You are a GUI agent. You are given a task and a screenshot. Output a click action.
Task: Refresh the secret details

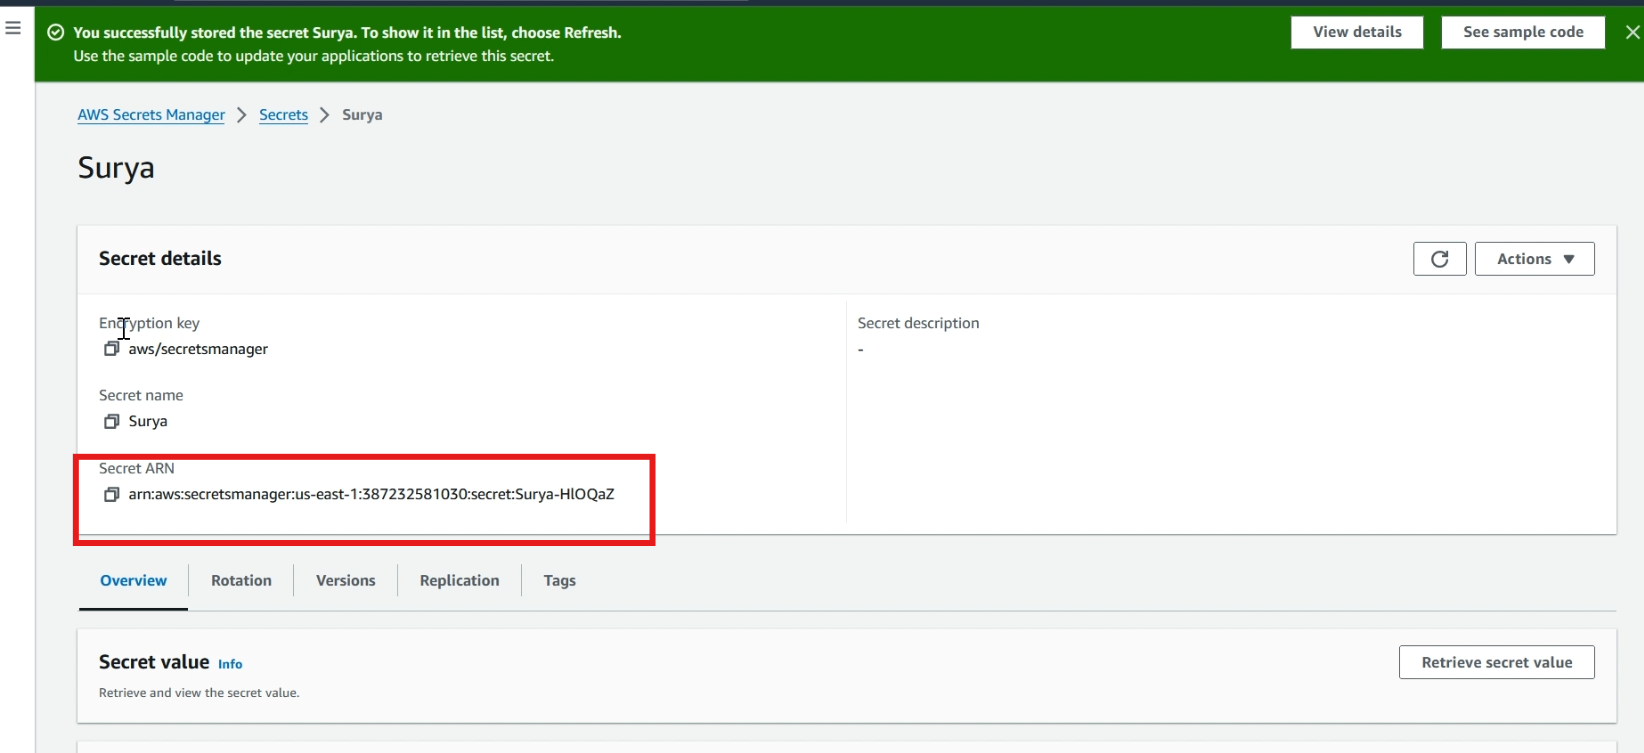tap(1439, 259)
